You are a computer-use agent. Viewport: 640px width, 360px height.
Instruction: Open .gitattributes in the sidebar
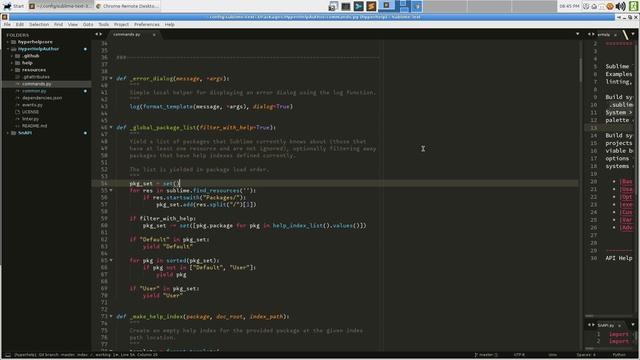tap(36, 77)
